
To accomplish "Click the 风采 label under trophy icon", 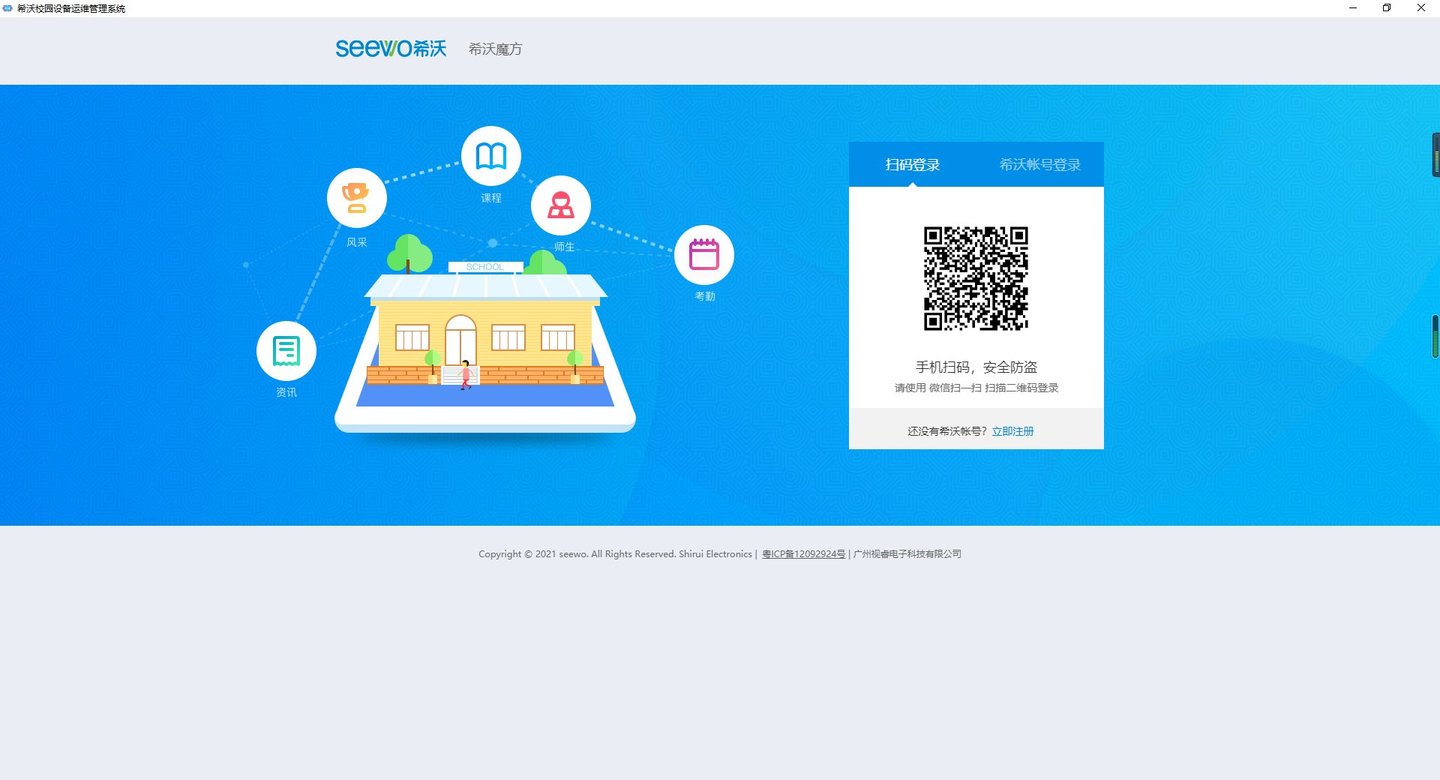I will point(357,242).
